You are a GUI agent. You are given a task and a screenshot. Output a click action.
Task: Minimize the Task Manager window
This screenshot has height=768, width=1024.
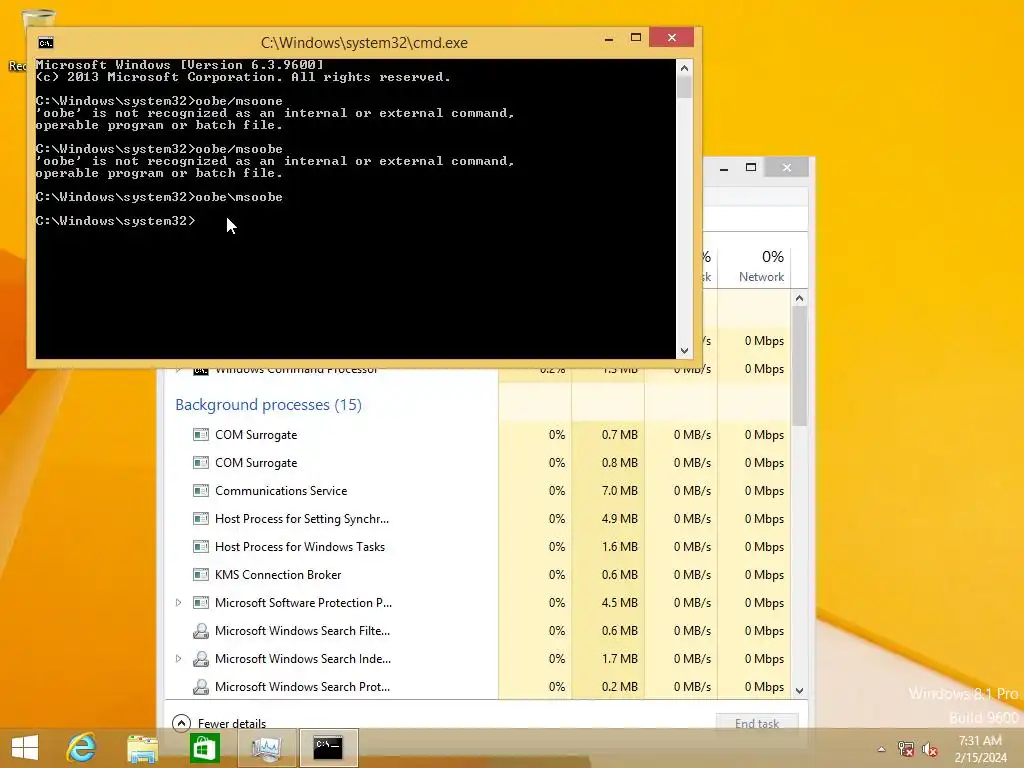click(724, 168)
